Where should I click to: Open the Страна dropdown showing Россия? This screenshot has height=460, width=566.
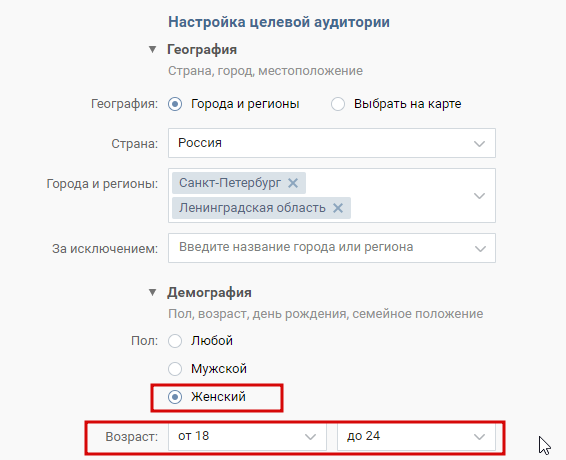click(332, 143)
